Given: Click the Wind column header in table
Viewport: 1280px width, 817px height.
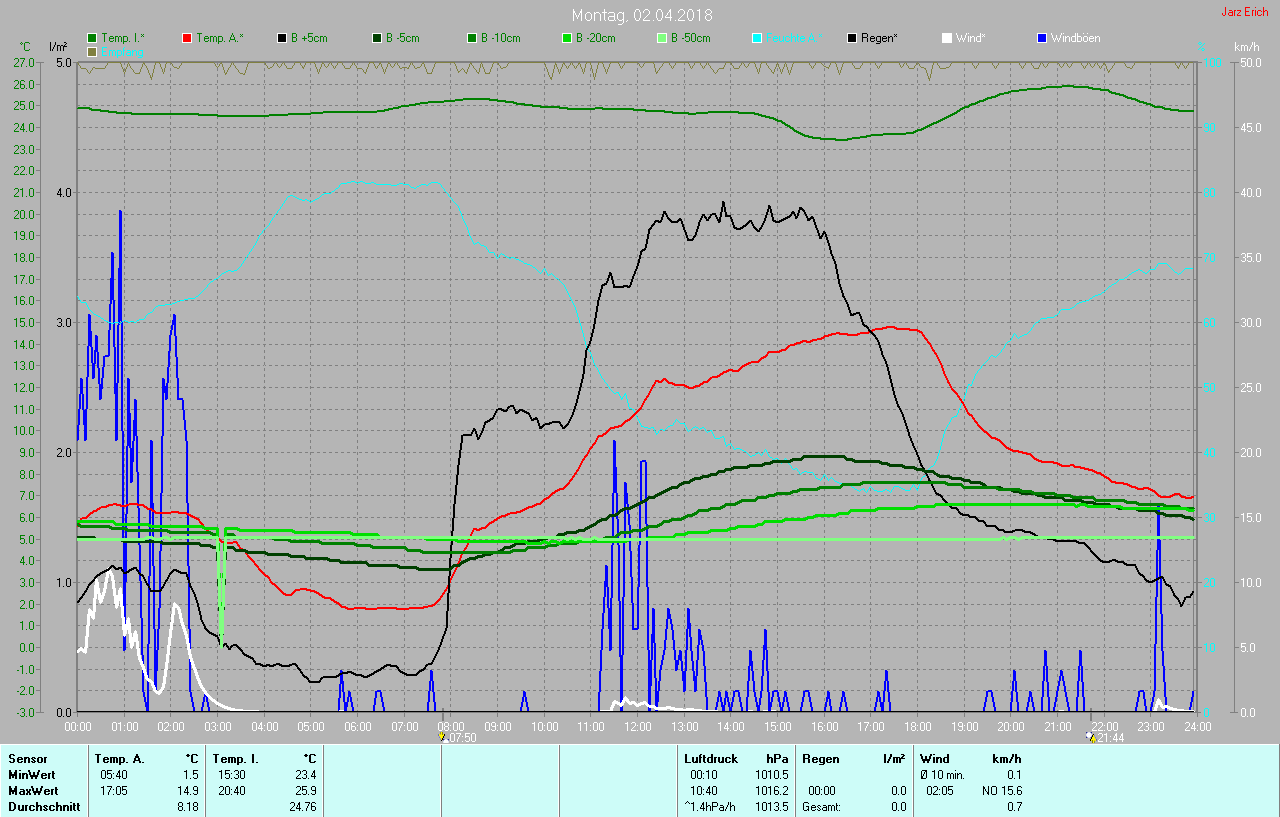Looking at the screenshot, I should point(935,759).
